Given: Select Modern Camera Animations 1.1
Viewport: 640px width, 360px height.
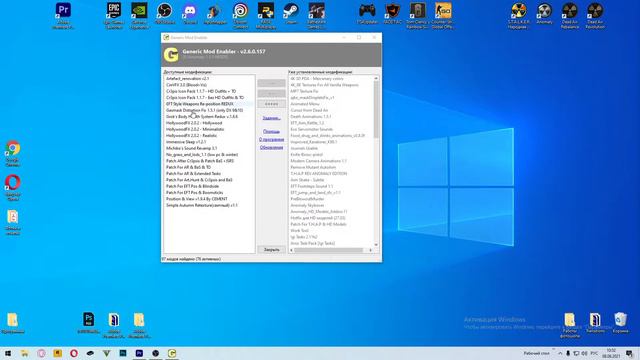Looking at the screenshot, I should pos(318,161).
